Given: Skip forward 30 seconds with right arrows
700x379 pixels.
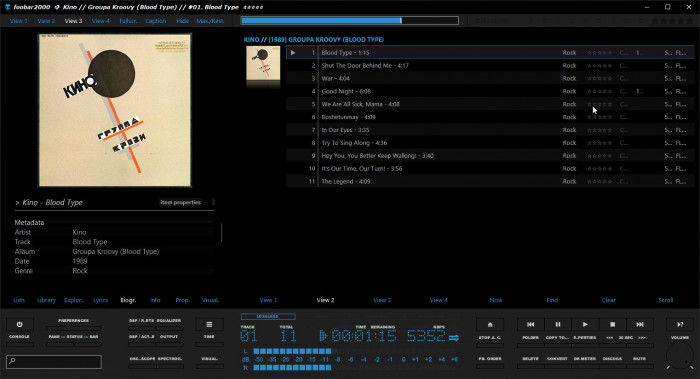Looking at the screenshot, I should (x=642, y=338).
